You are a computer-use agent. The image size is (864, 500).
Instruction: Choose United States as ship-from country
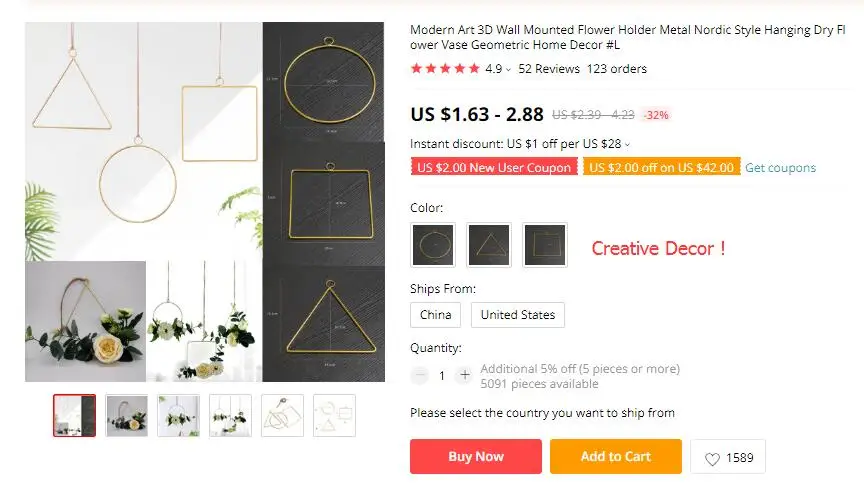click(517, 315)
